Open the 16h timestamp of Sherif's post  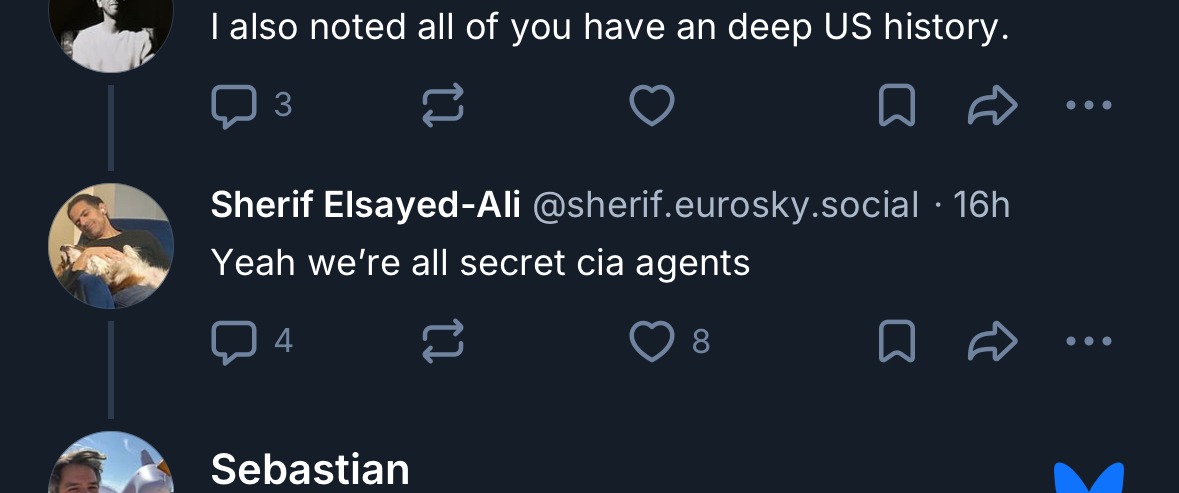coord(982,205)
